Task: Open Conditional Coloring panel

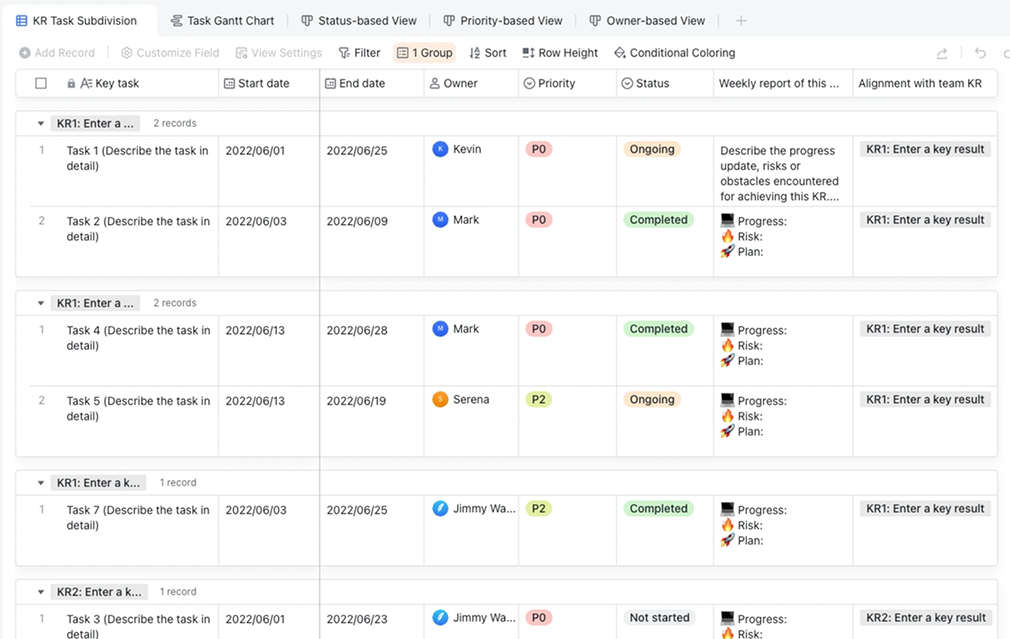Action: tap(674, 53)
